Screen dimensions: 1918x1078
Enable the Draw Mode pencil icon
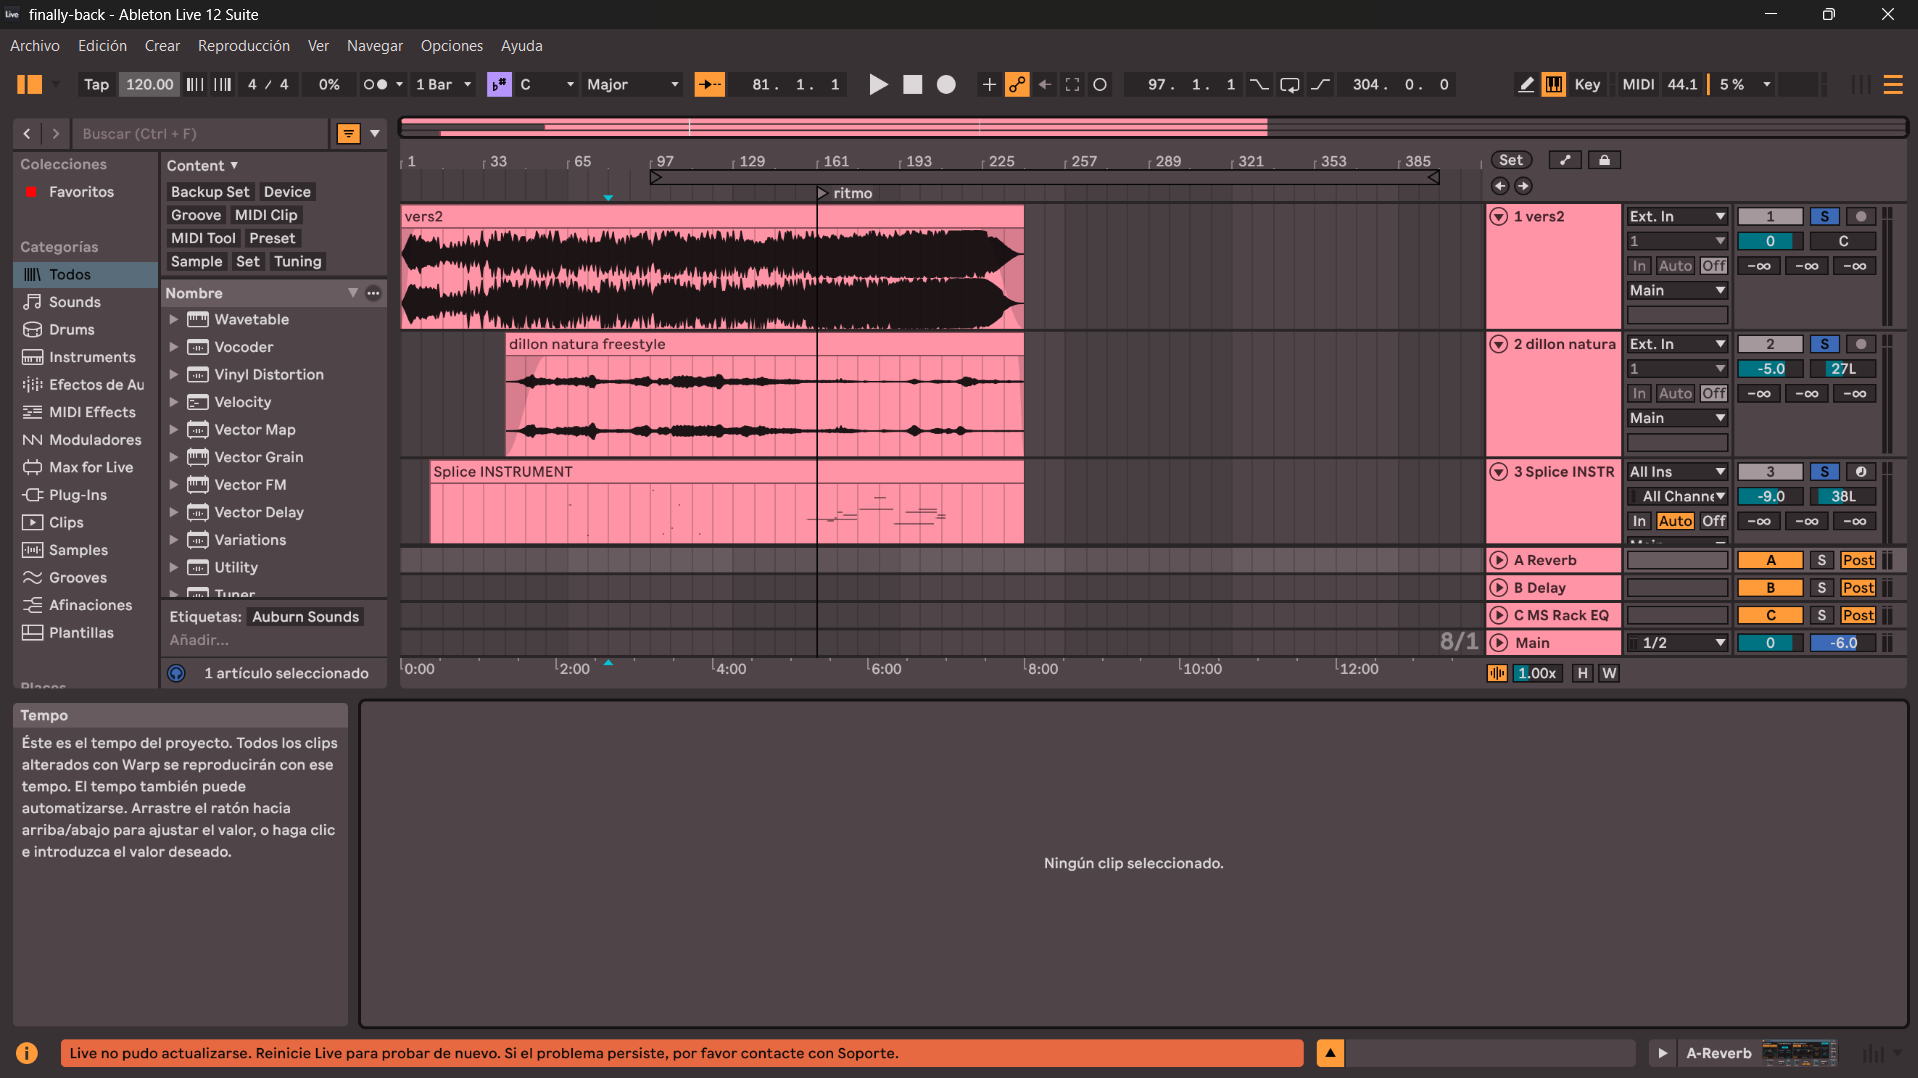click(1526, 85)
